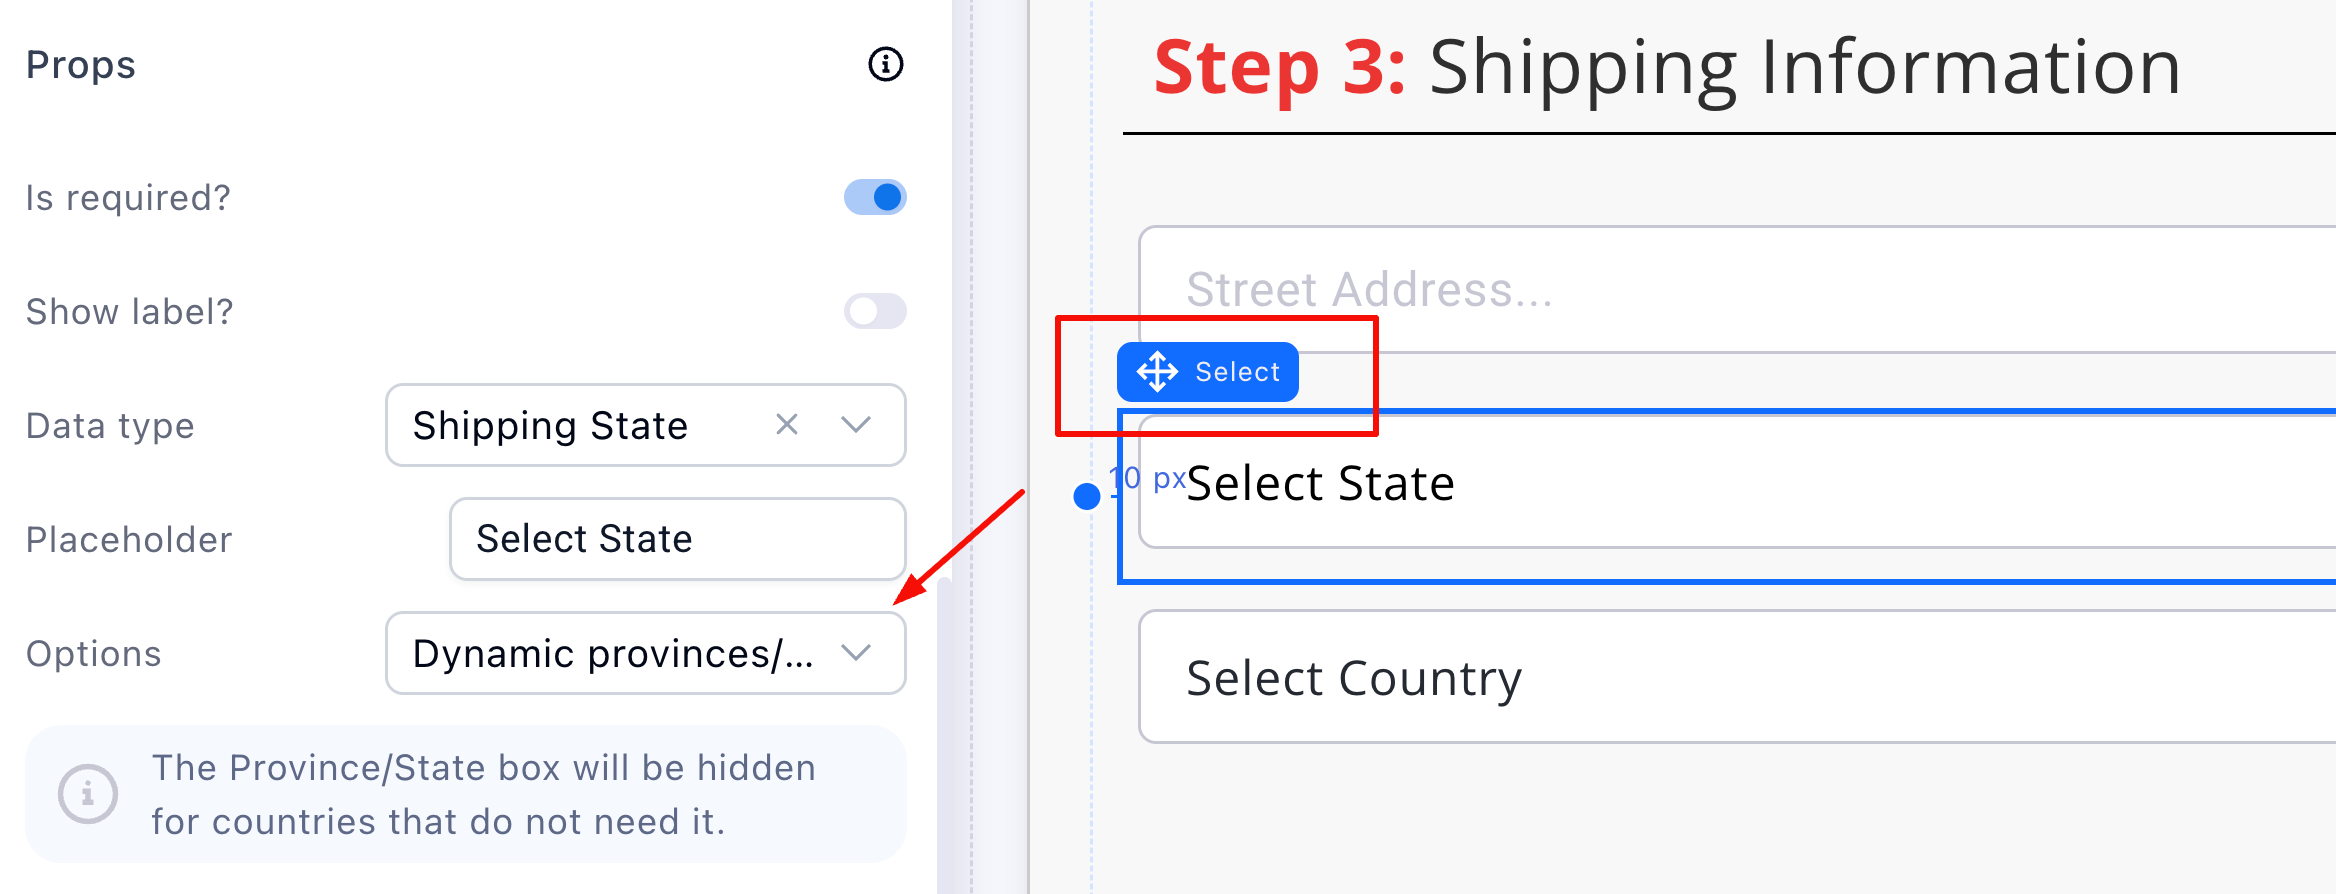Open the Data type dropdown arrow
This screenshot has height=894, width=2336.
point(856,425)
